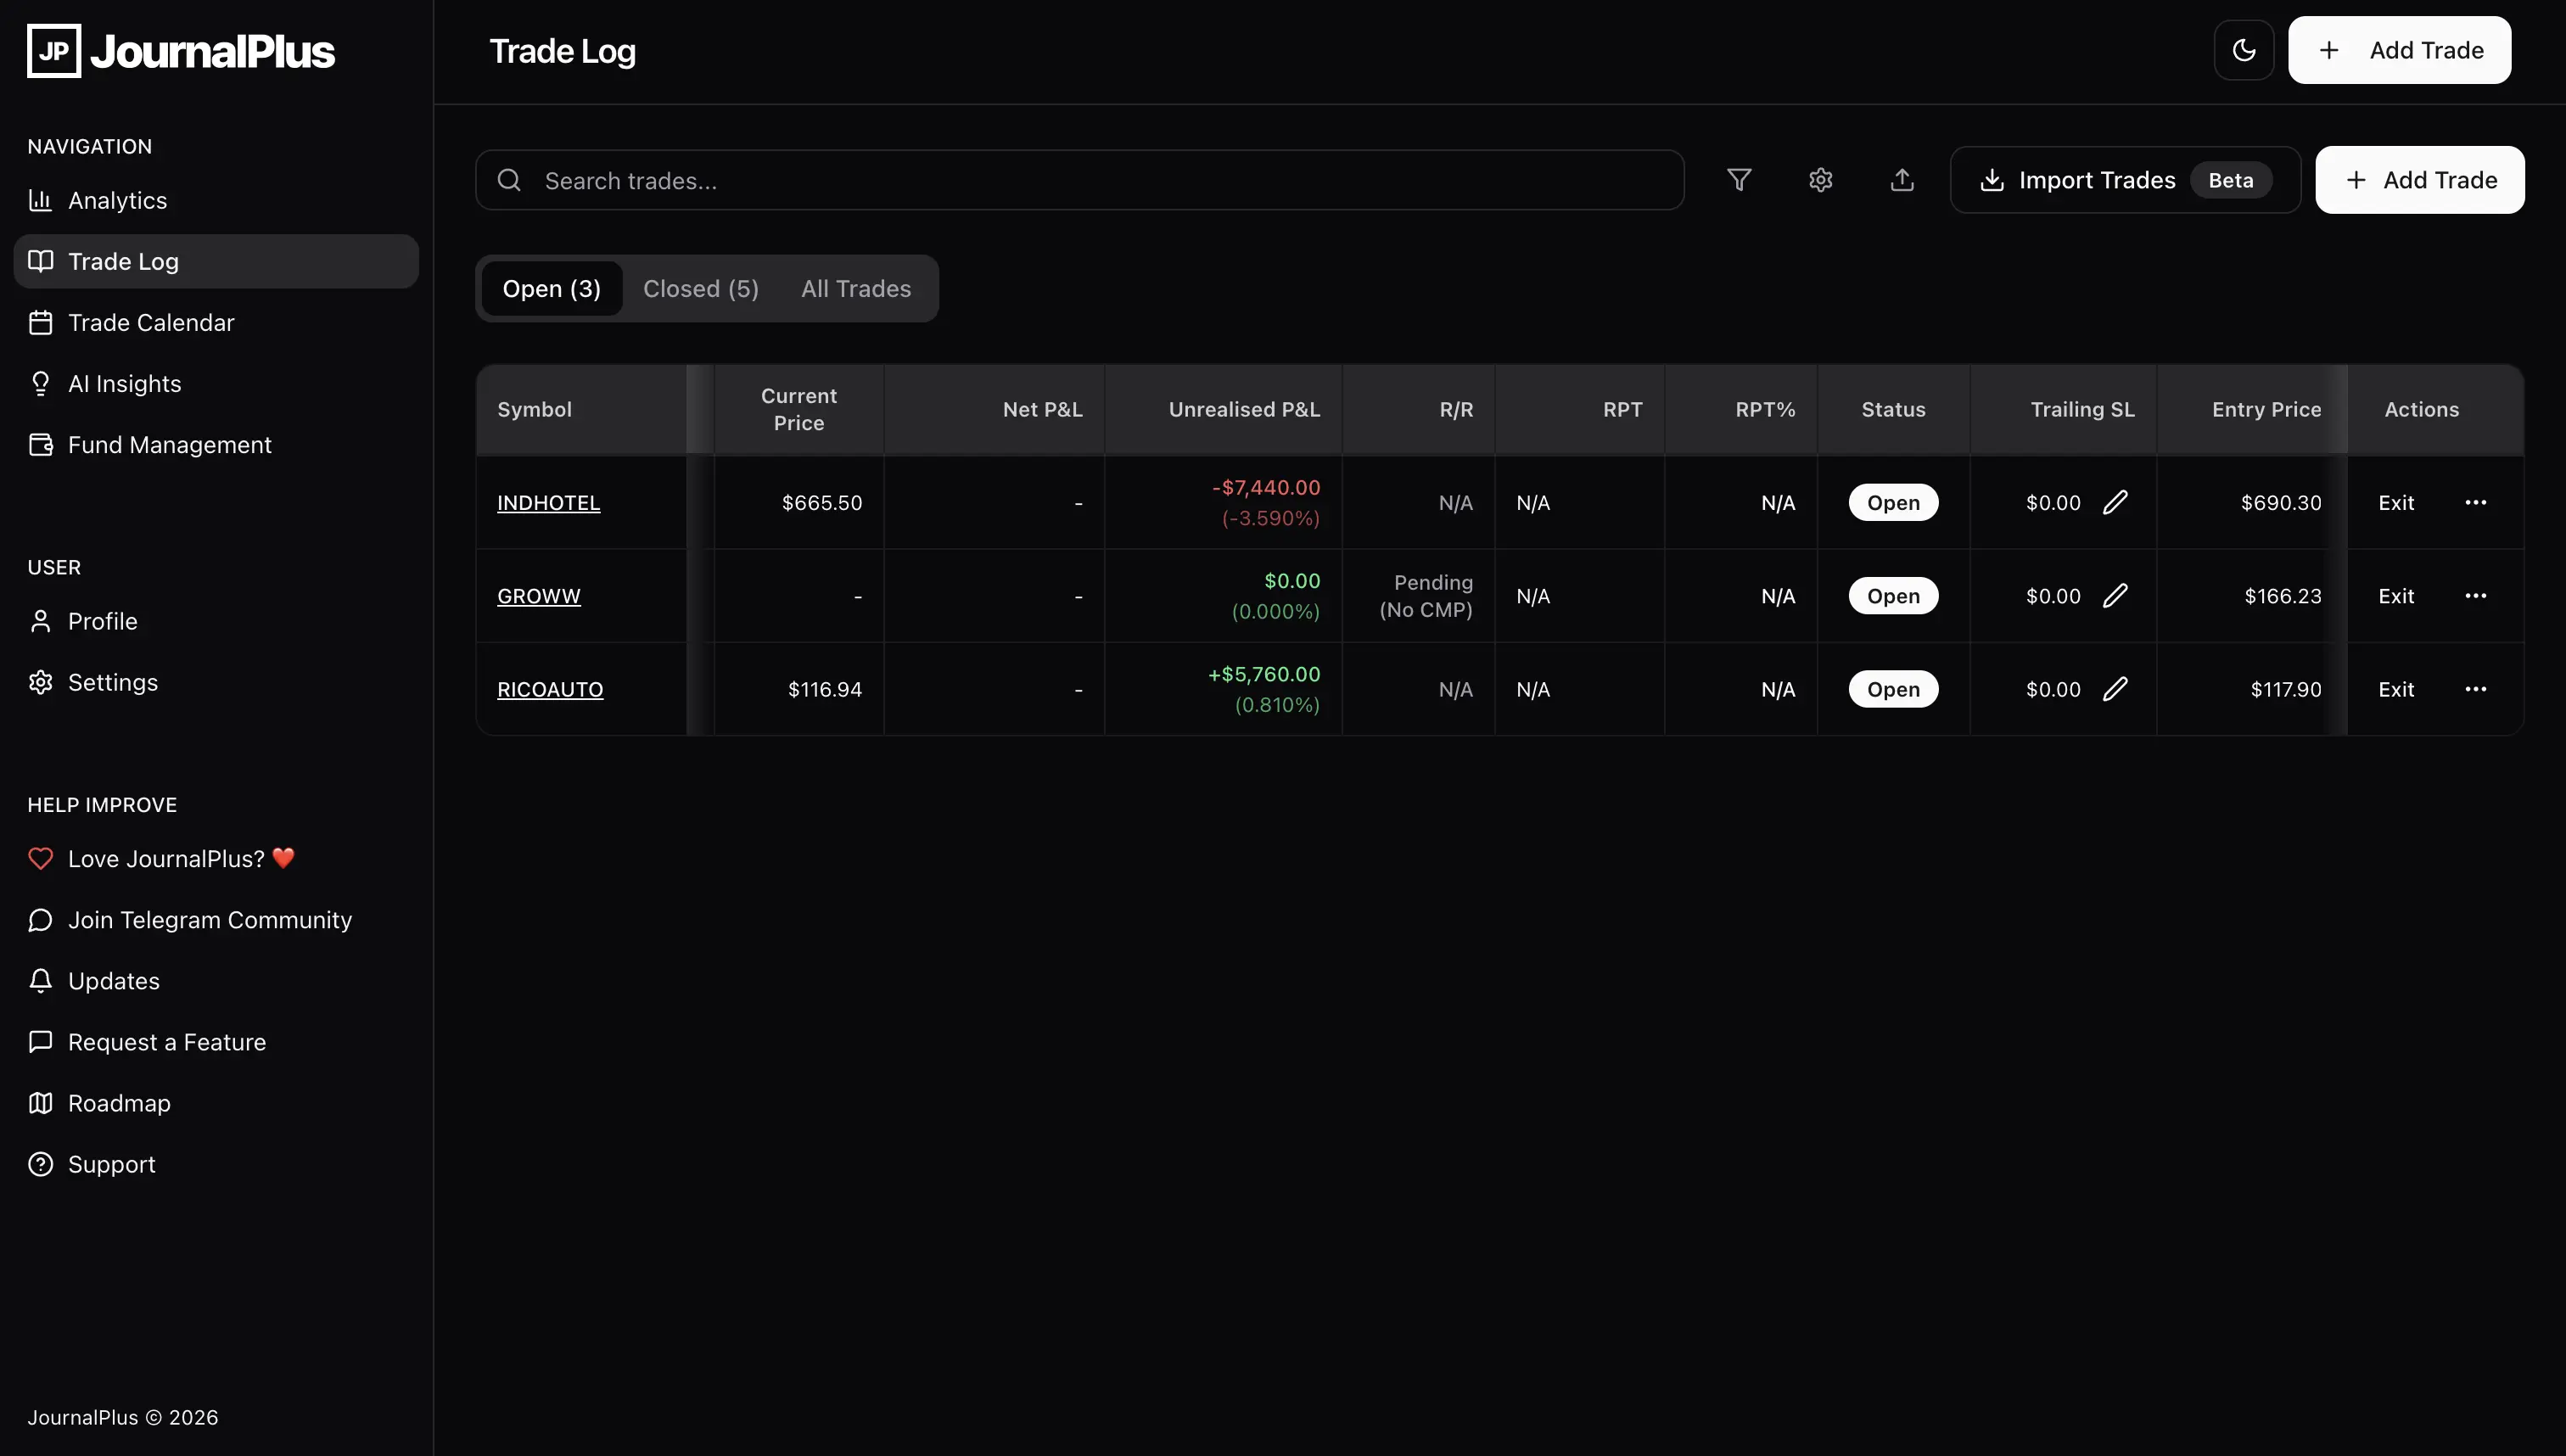Click the export upload icon
This screenshot has width=2566, height=1456.
coord(1902,180)
